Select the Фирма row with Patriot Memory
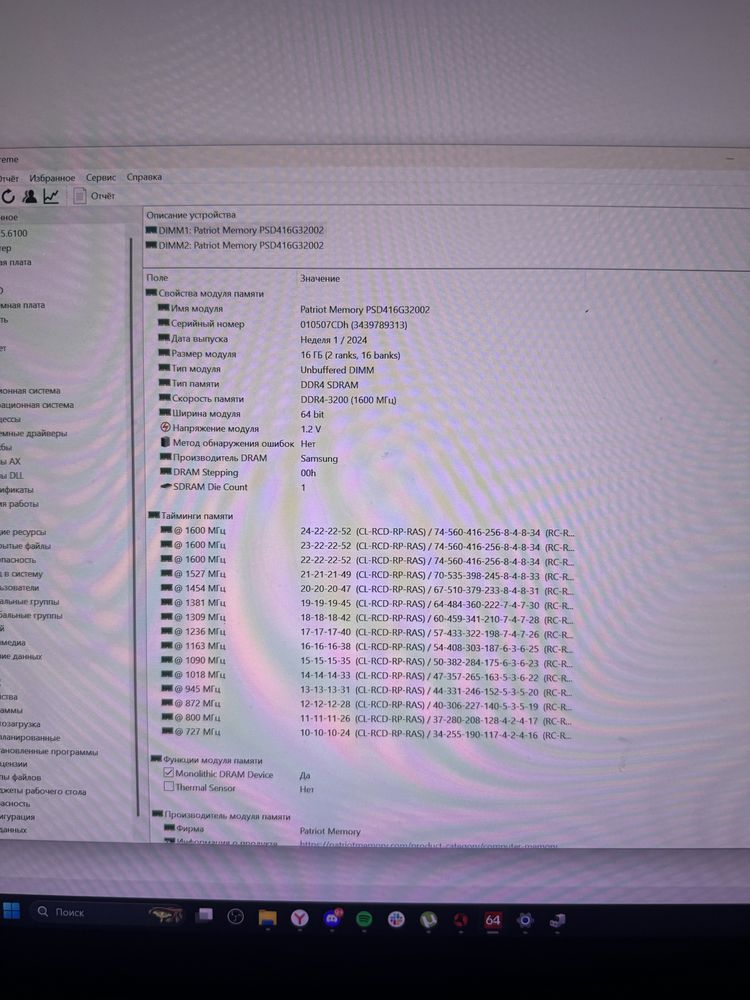 point(263,830)
